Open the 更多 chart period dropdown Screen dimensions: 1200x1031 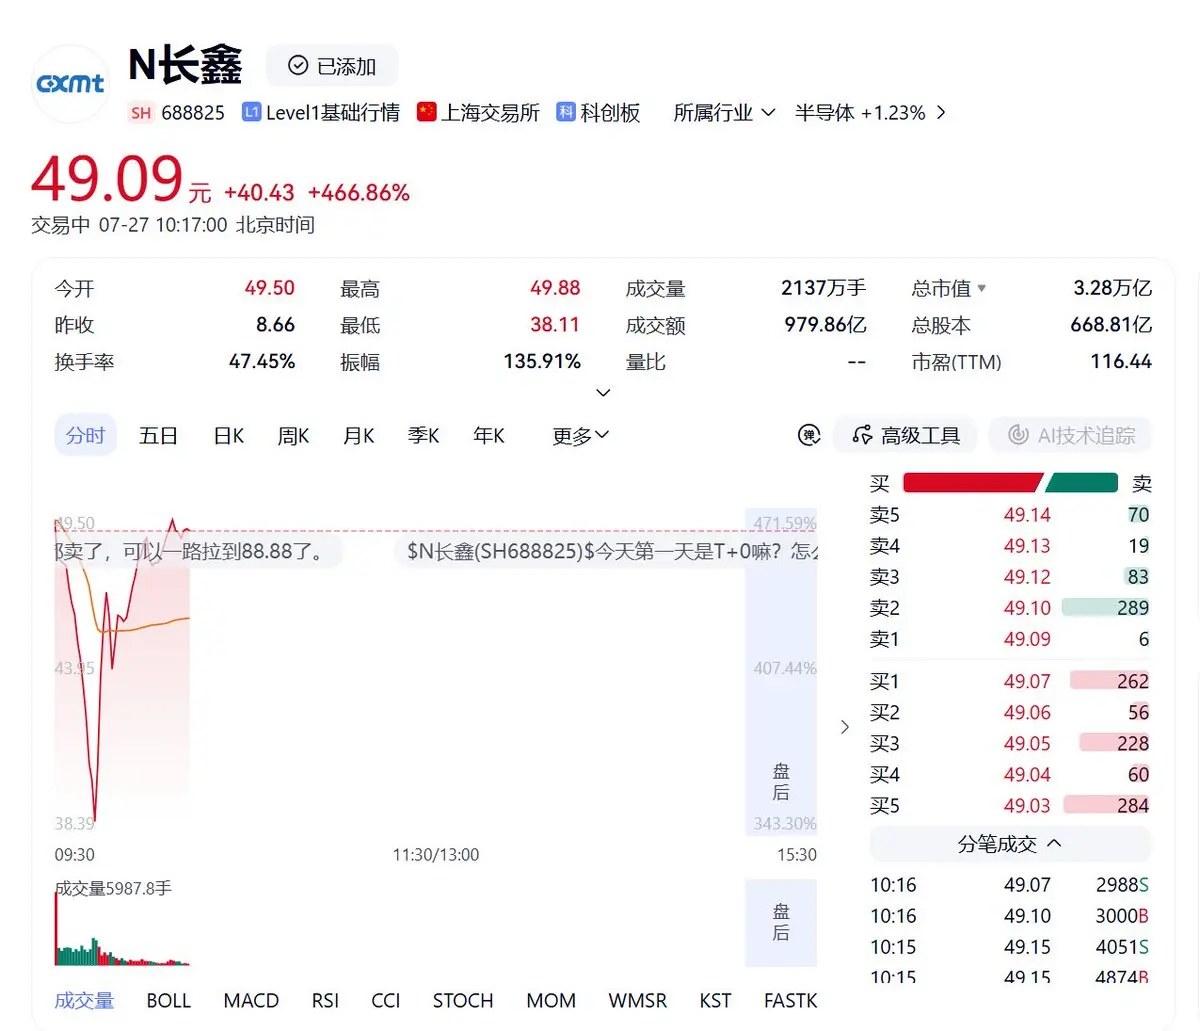(581, 436)
